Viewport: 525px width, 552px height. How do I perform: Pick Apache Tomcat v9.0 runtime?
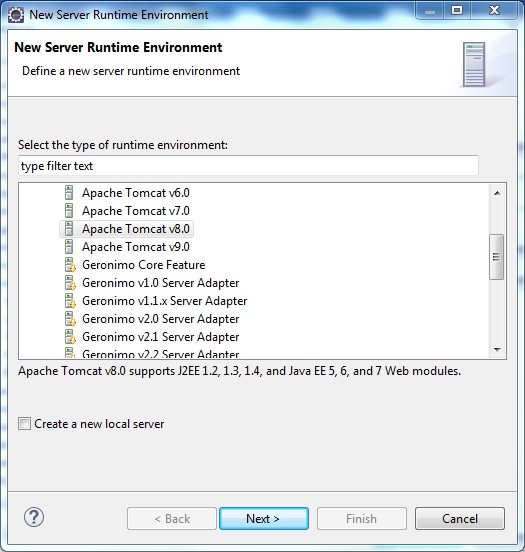coord(136,247)
